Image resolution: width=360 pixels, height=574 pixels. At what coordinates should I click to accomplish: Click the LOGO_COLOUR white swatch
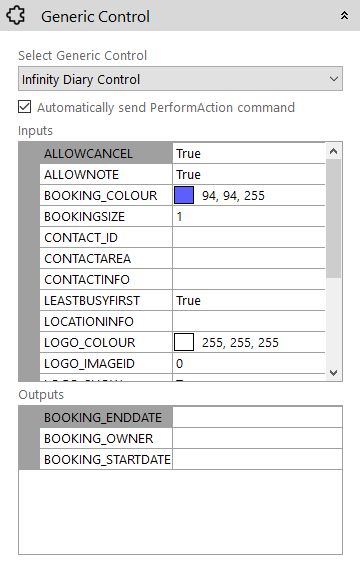pos(184,342)
